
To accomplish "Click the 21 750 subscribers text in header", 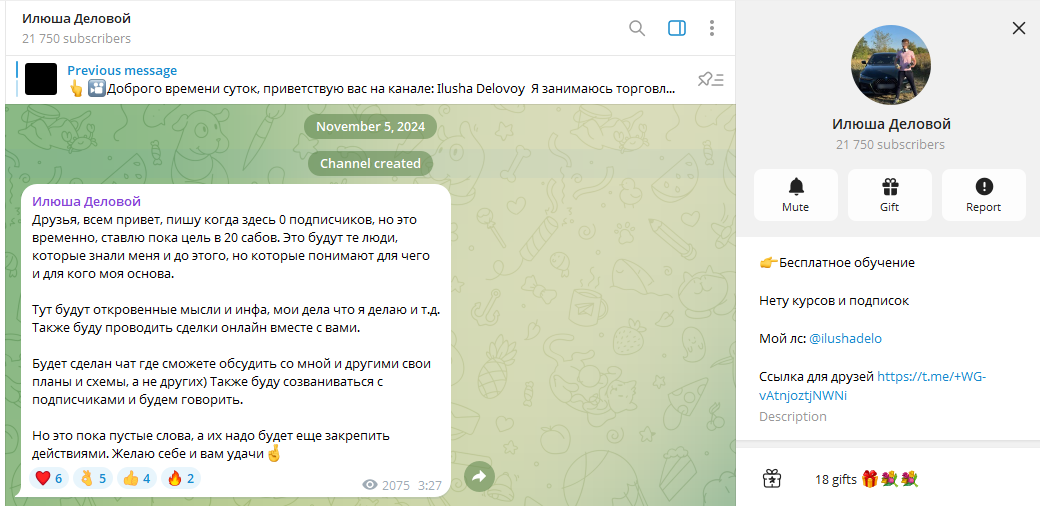I will click(76, 38).
